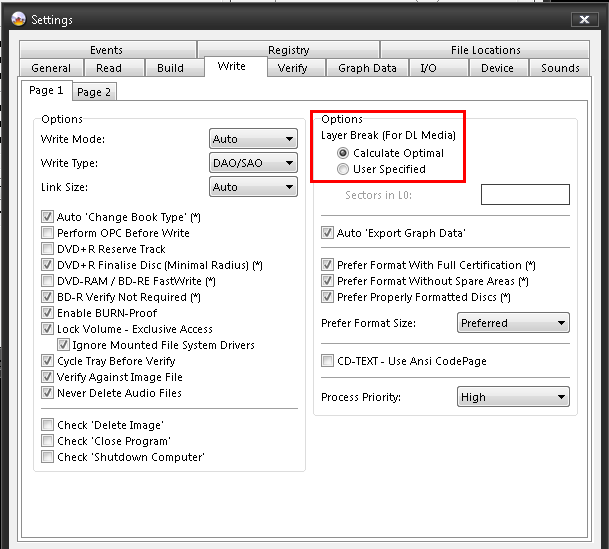Switch to the Verify tab

(x=292, y=68)
